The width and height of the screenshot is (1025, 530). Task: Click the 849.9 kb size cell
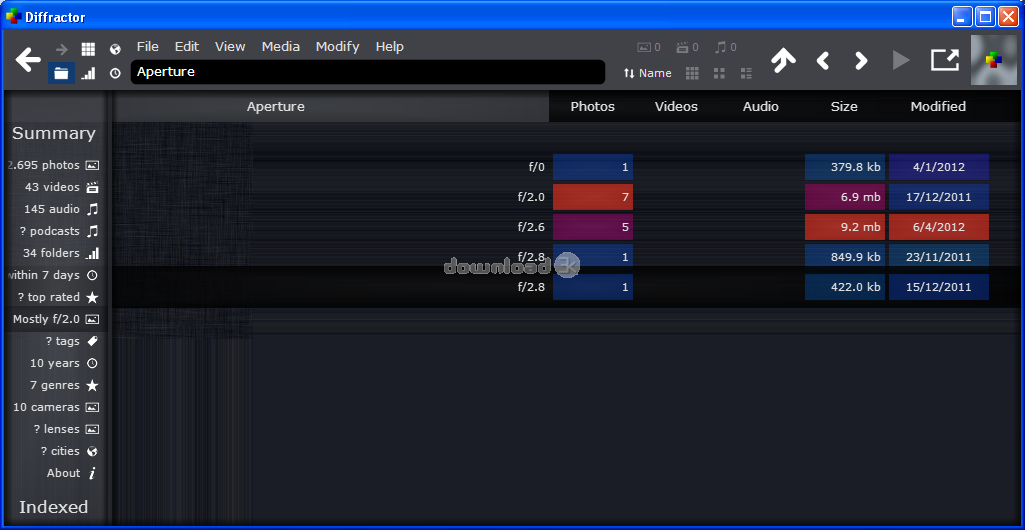pos(845,257)
